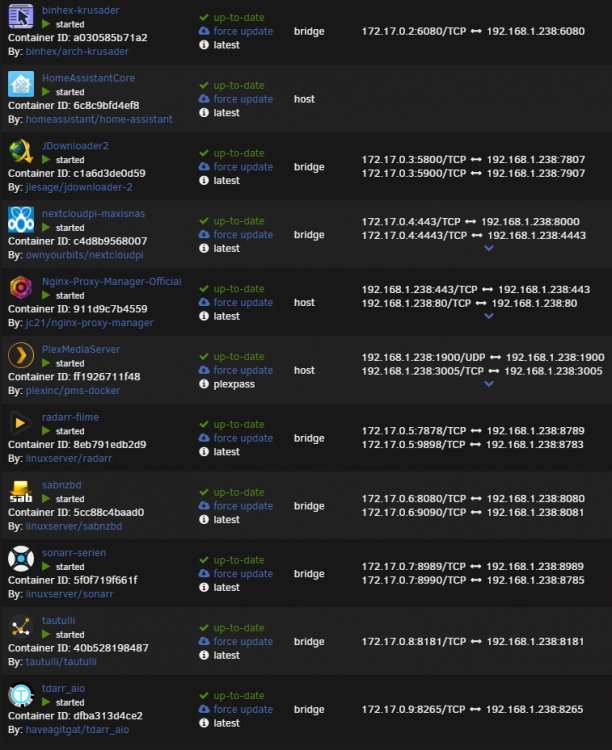Expand port mappings for PlexMediaServer
This screenshot has width=612, height=750.
(489, 384)
